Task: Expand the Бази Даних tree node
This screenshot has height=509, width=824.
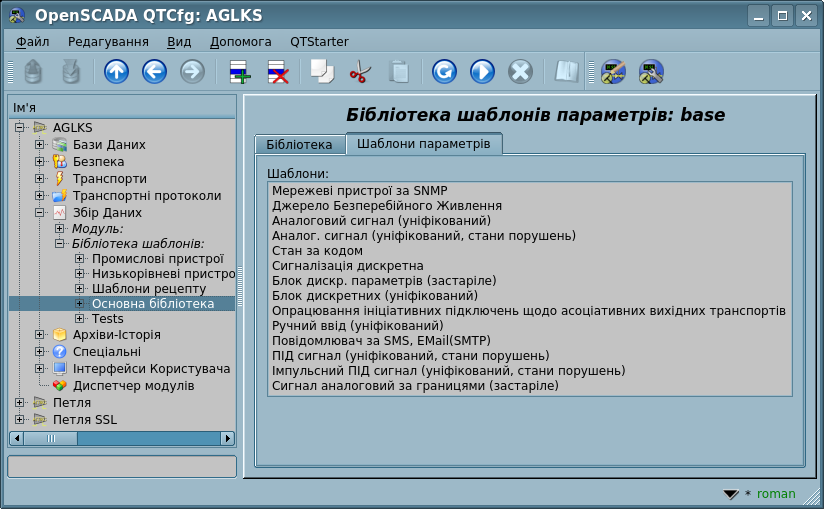Action: (40, 145)
